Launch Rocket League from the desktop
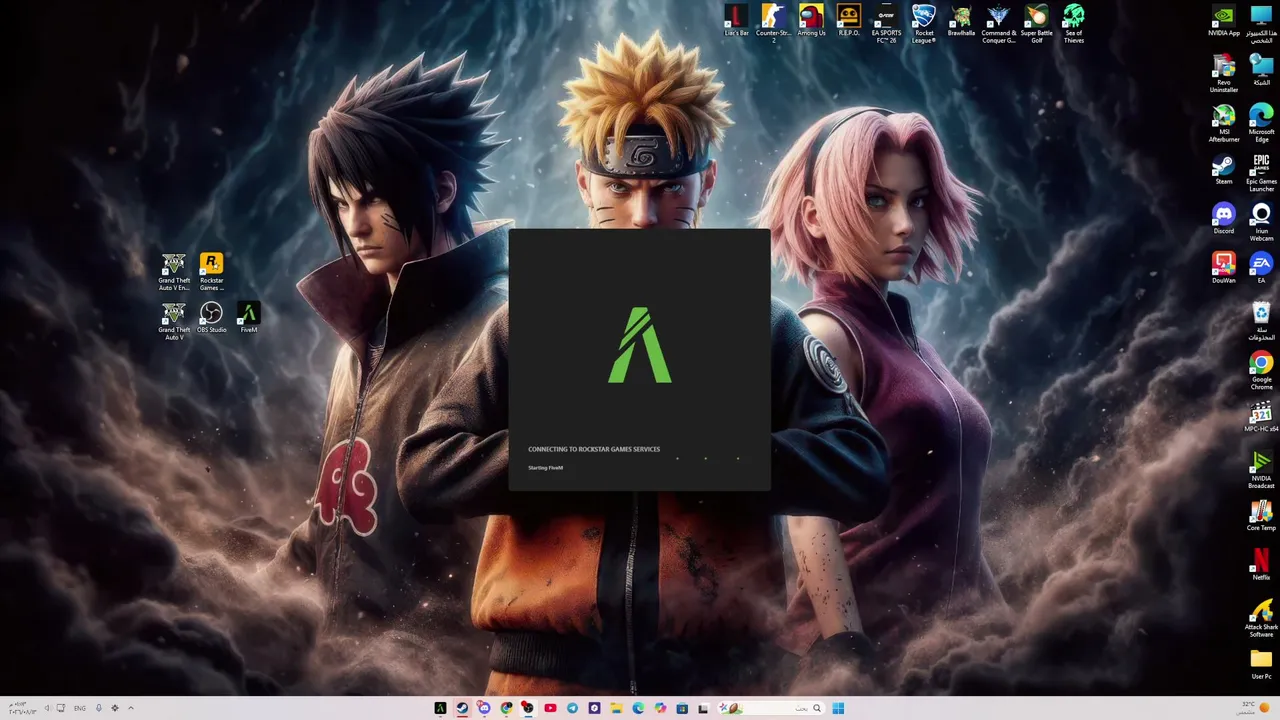This screenshot has height=720, width=1280. (924, 24)
